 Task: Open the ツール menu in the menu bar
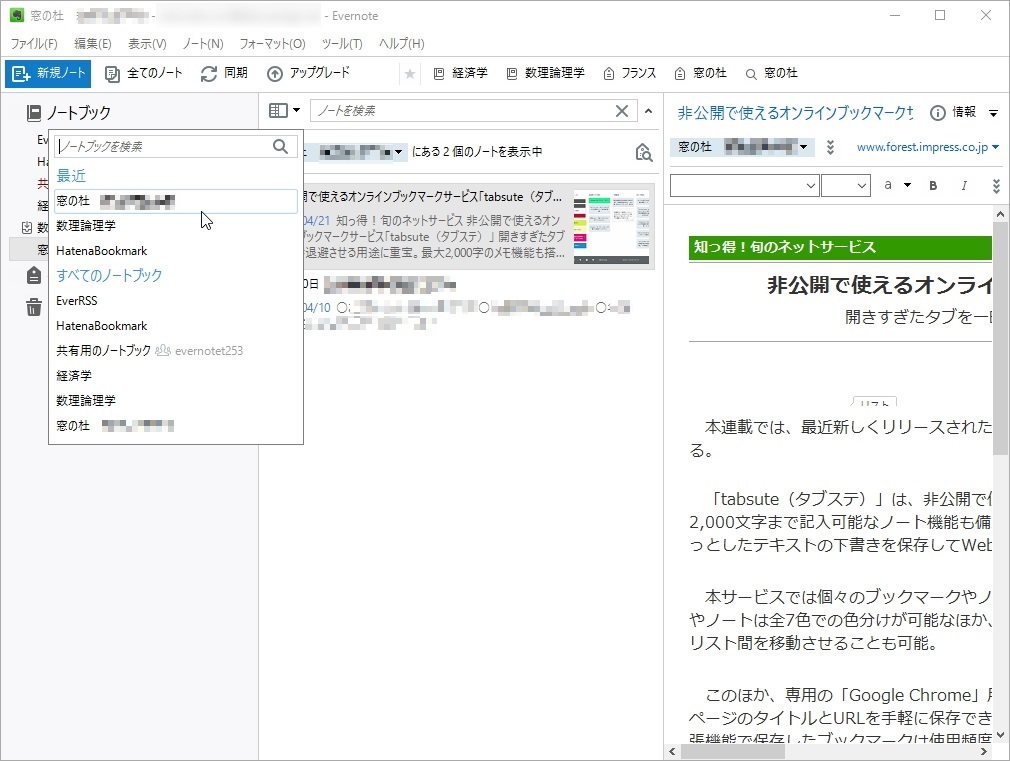[x=340, y=43]
